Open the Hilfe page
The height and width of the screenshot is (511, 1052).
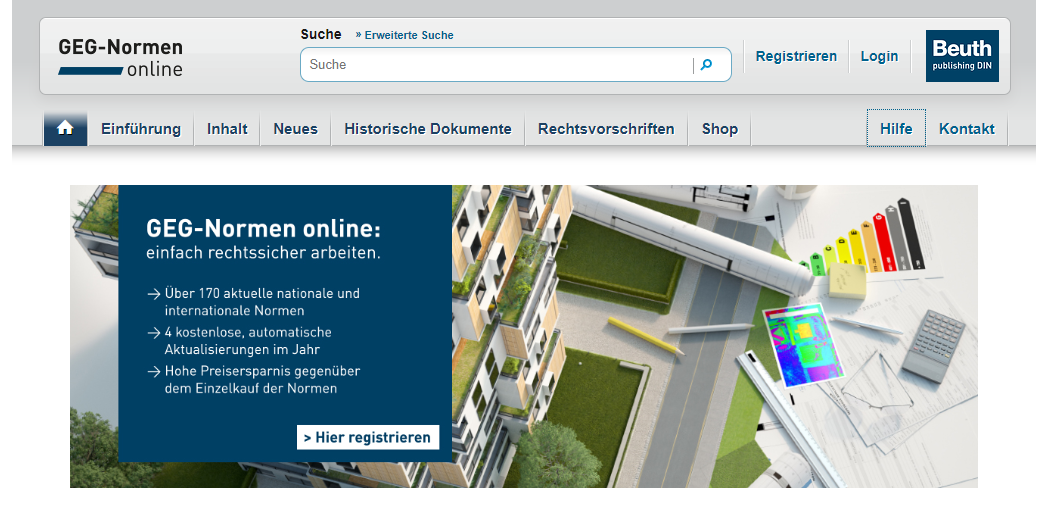pos(896,128)
